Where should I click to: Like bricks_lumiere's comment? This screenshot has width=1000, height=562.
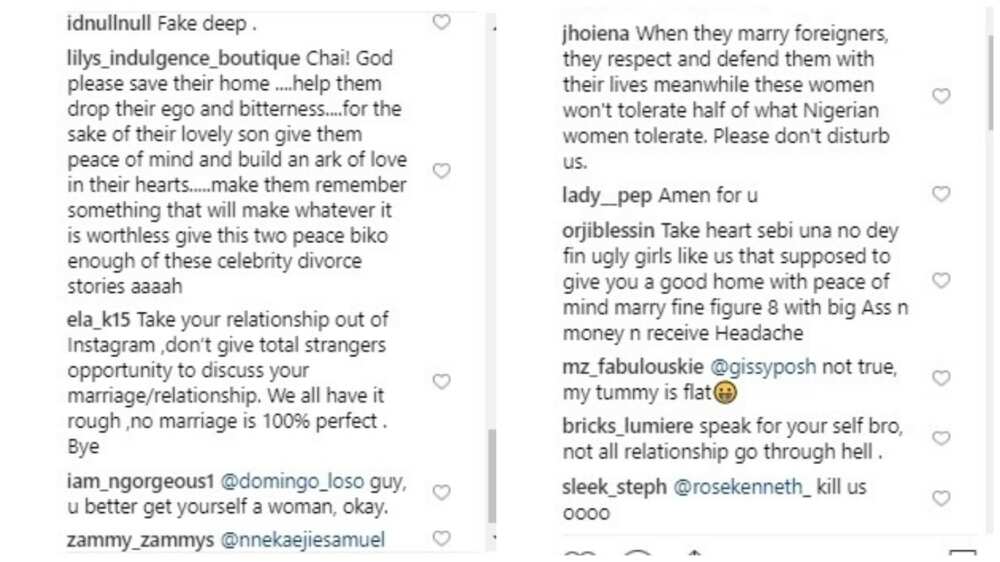(x=941, y=438)
